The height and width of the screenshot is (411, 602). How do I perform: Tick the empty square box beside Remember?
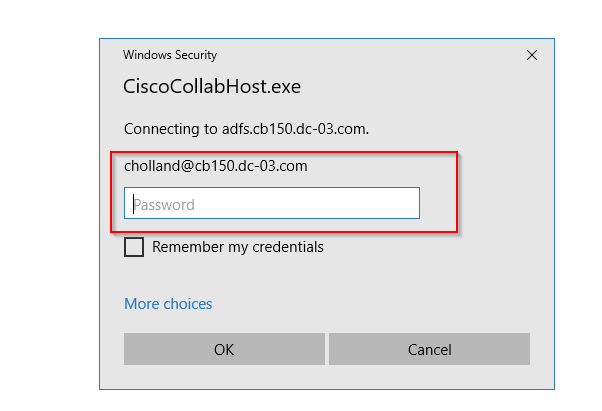pos(134,247)
